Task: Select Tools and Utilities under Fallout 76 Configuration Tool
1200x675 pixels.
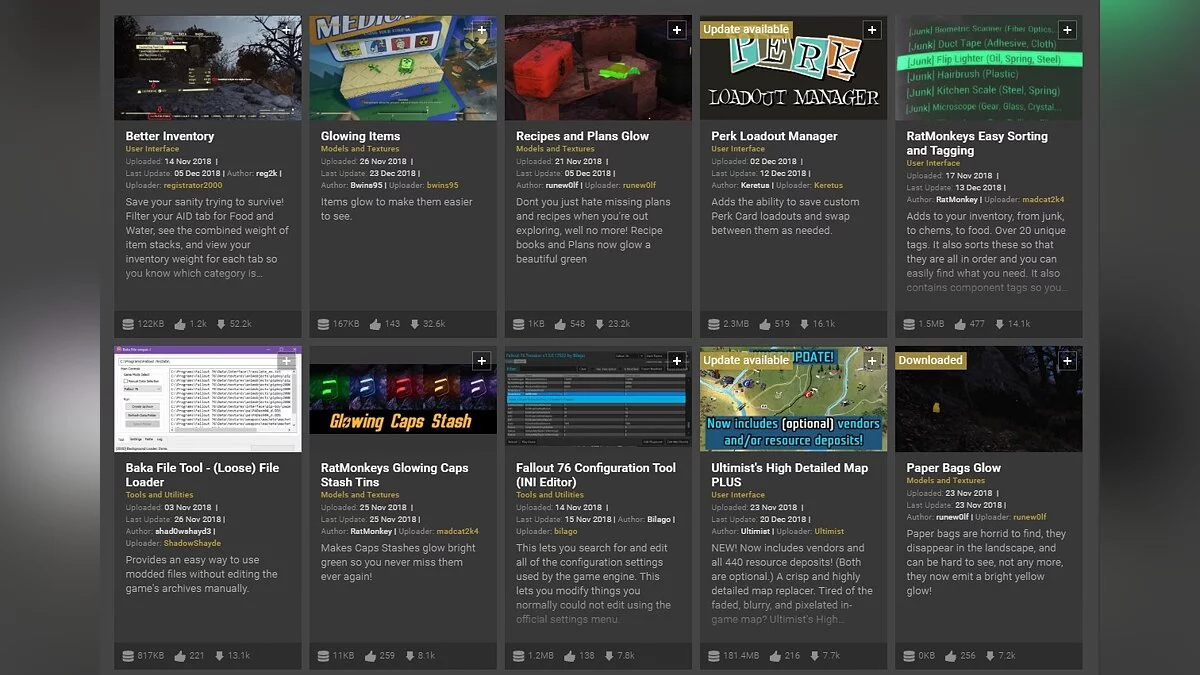Action: [550, 494]
